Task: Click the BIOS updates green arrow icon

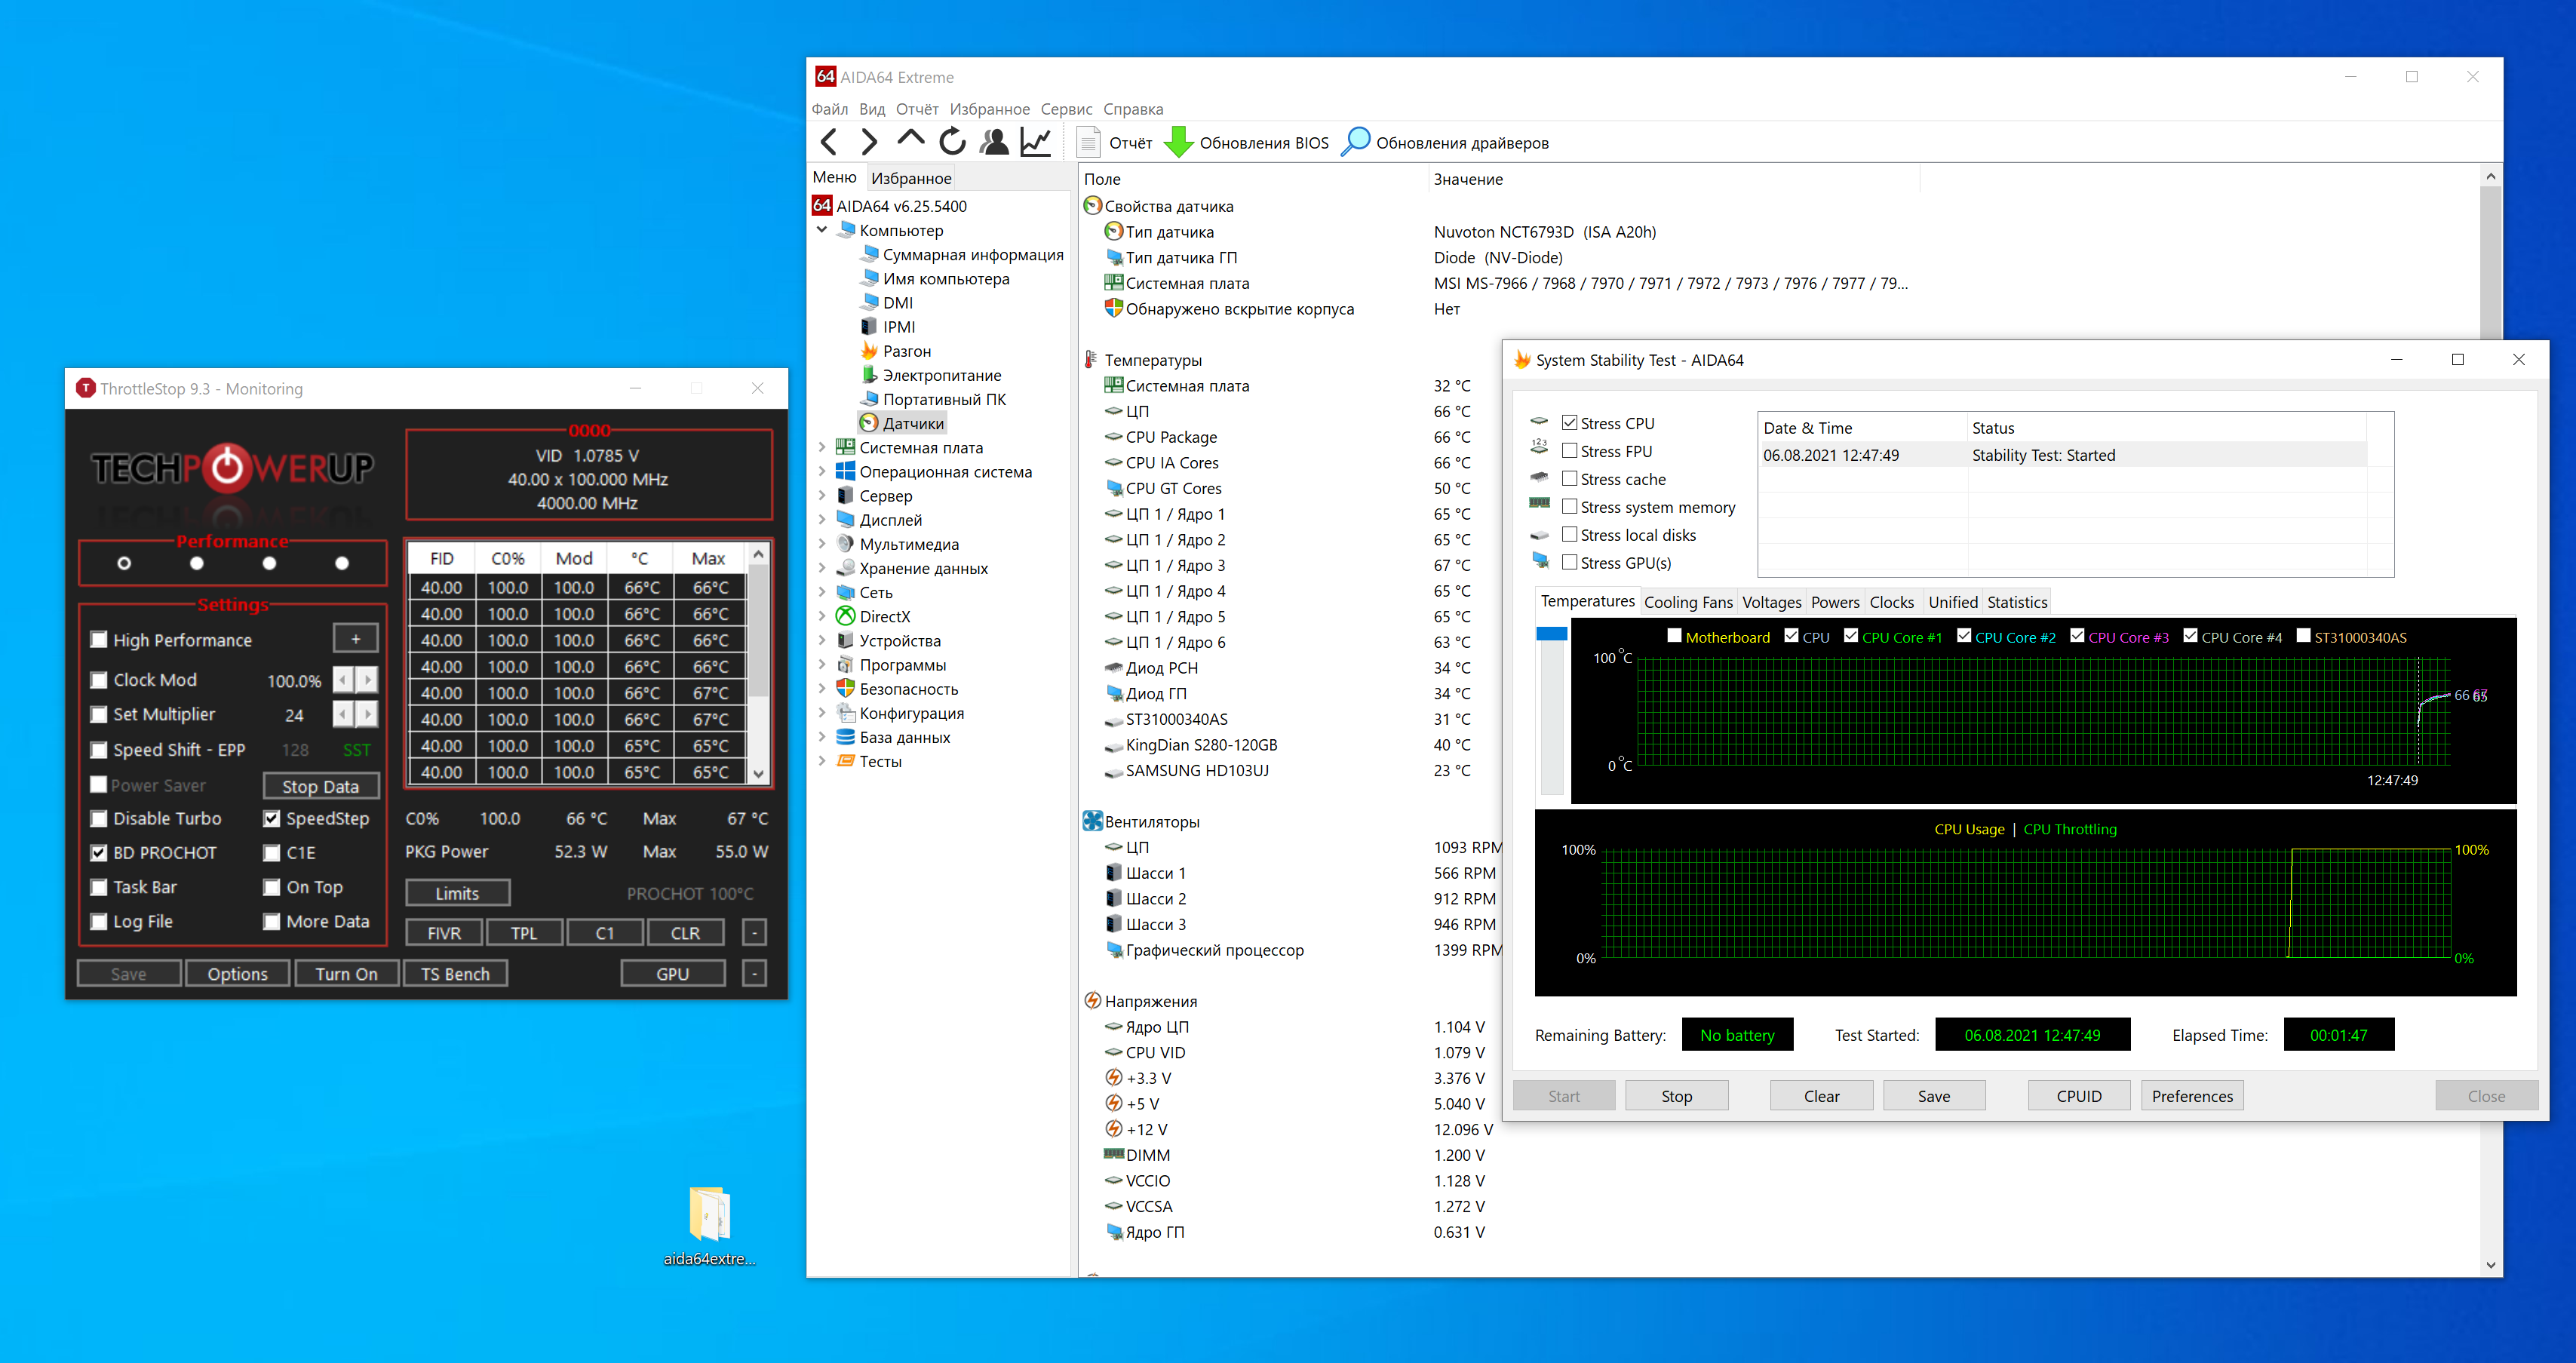Action: (x=1179, y=143)
